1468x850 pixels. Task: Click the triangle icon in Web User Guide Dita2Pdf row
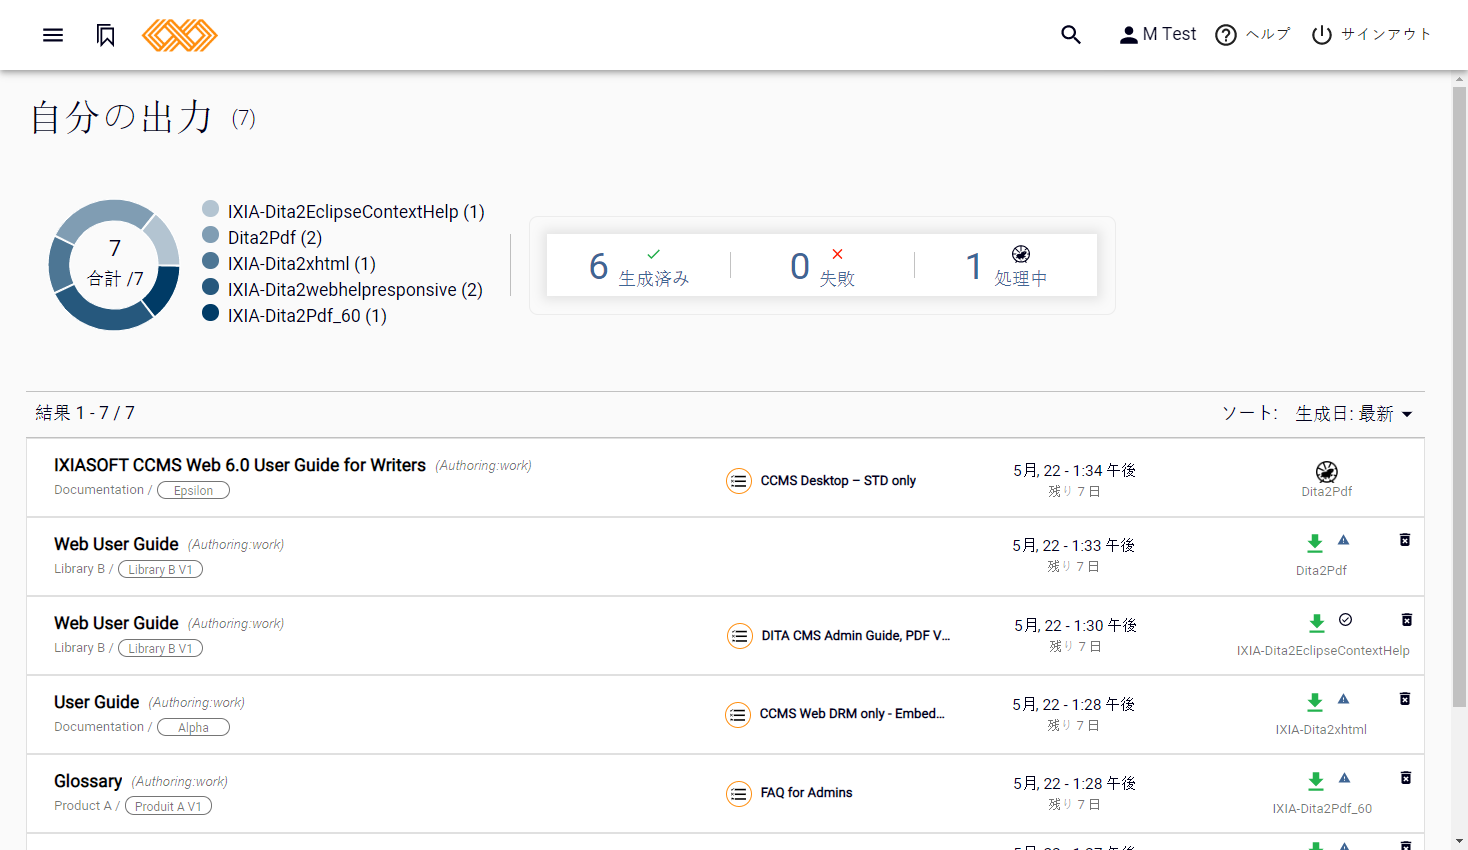[x=1344, y=540]
